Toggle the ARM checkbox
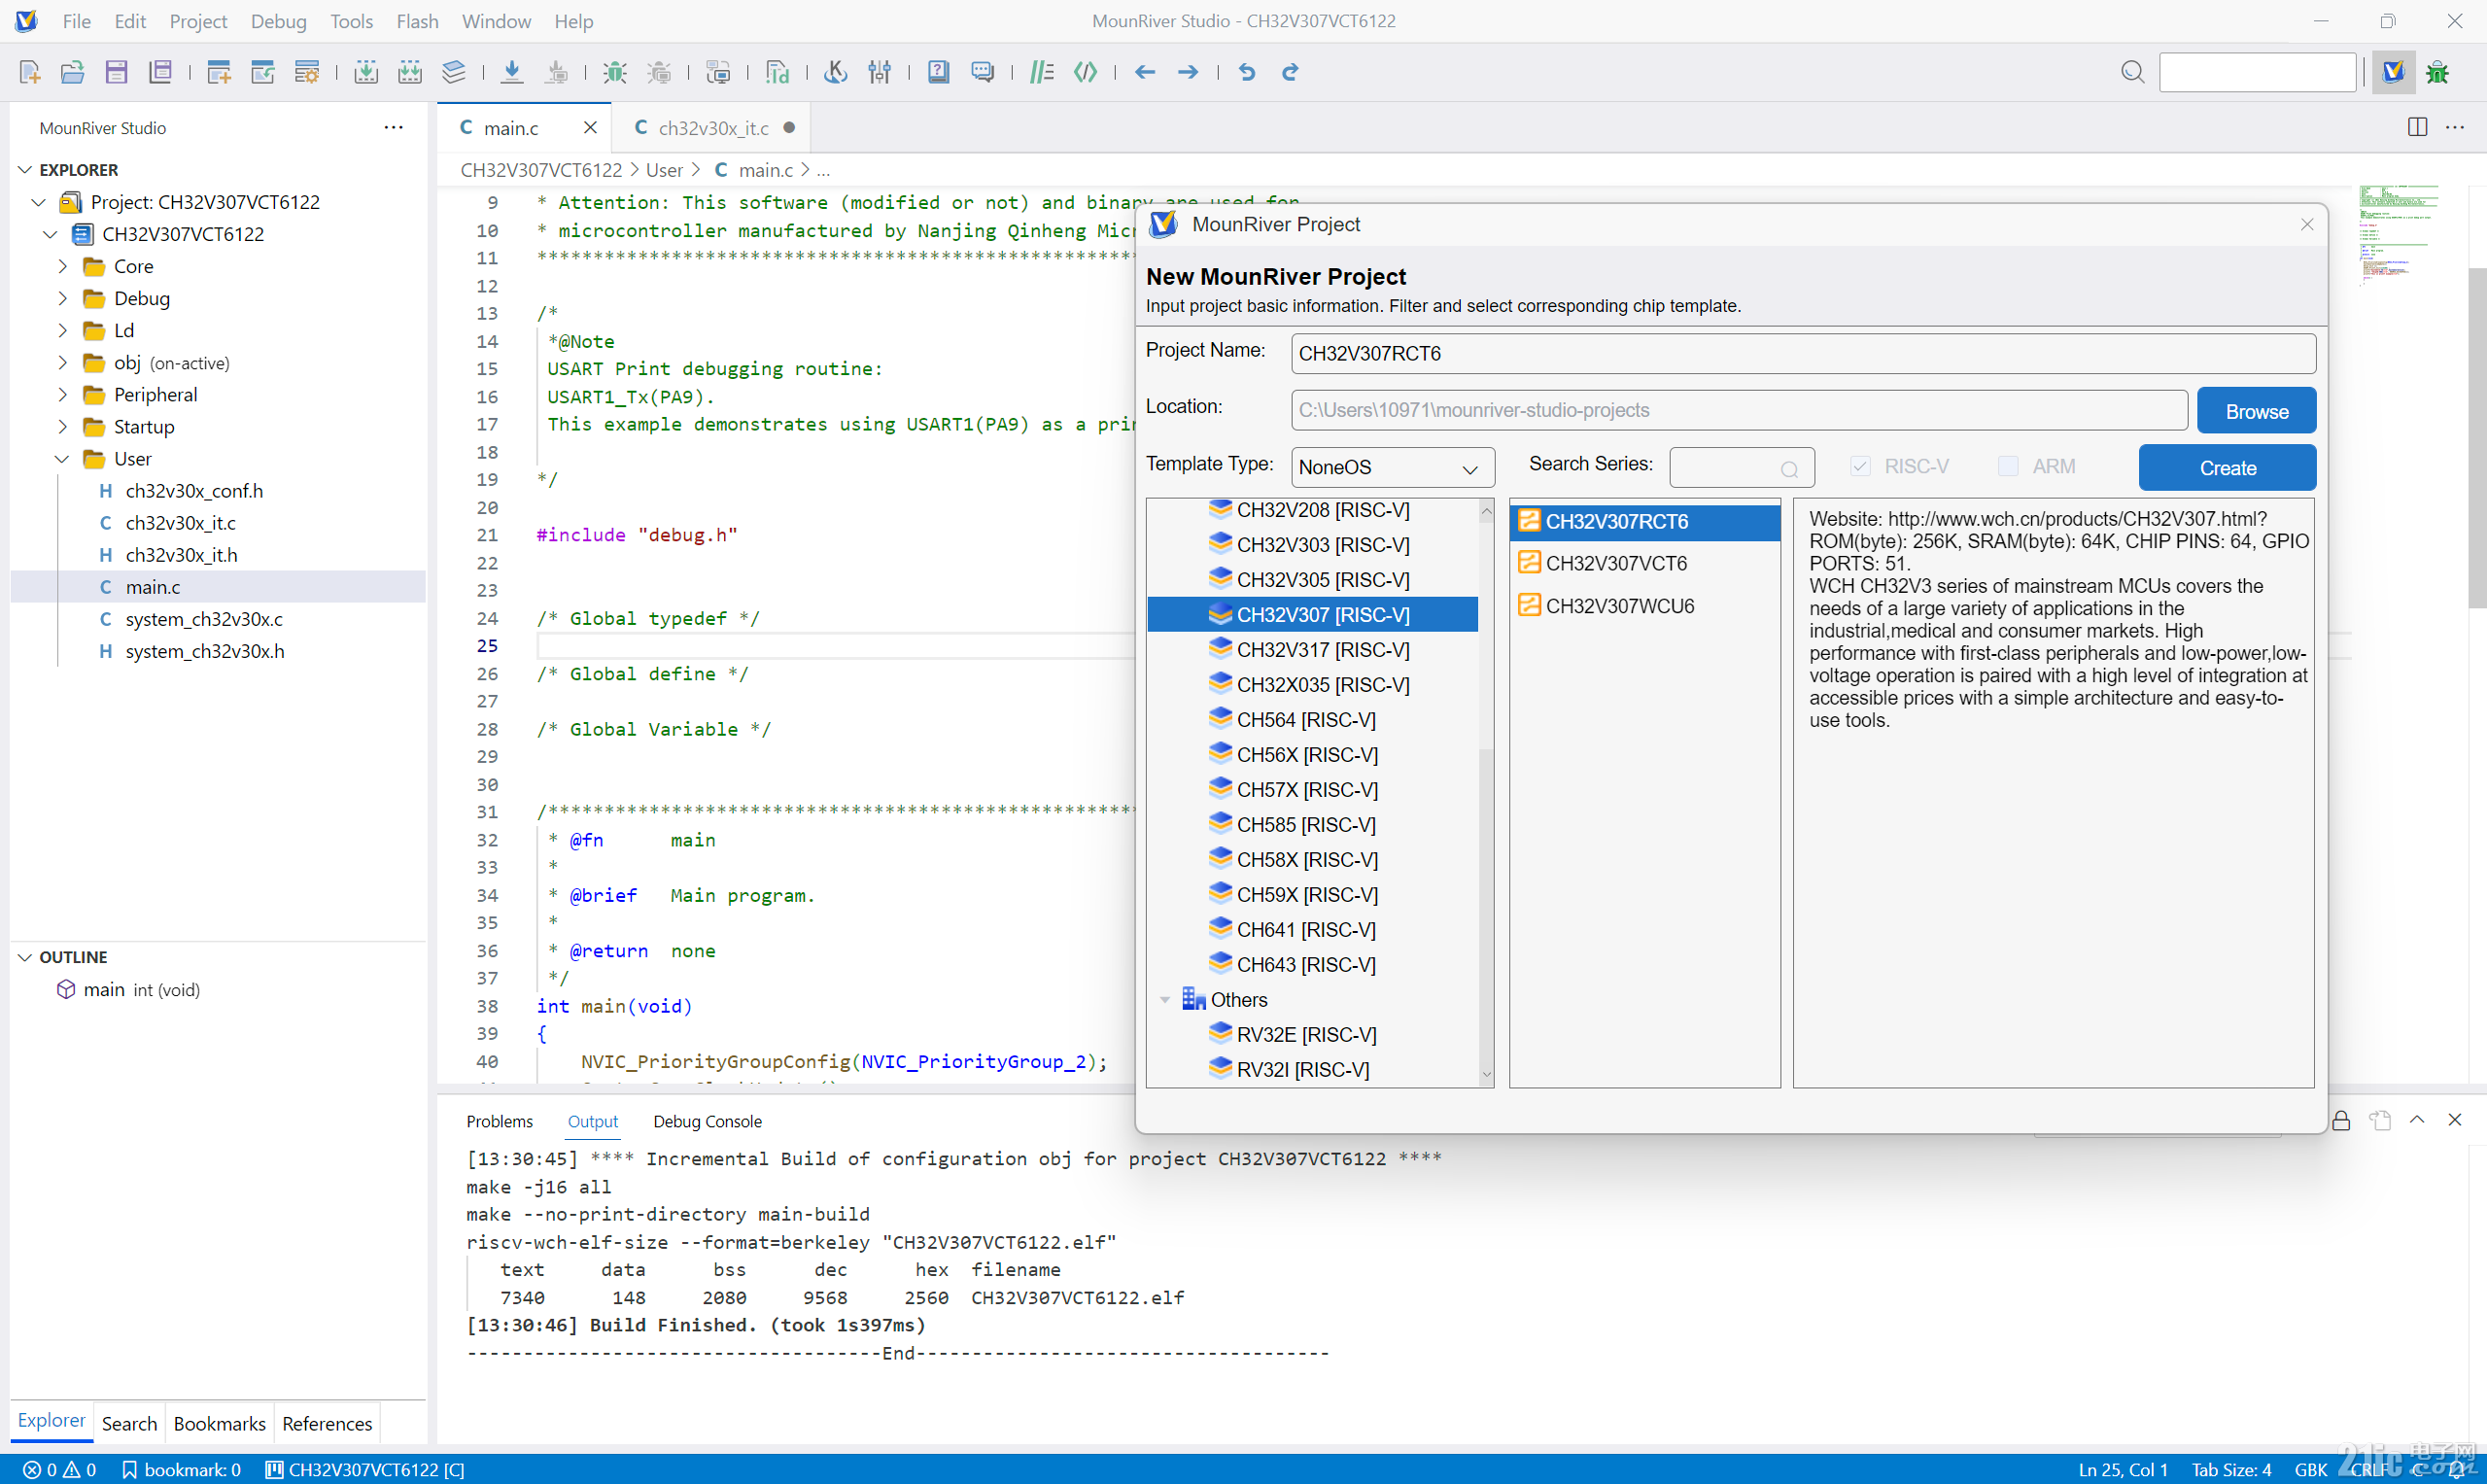Image resolution: width=2487 pixels, height=1484 pixels. pyautogui.click(x=2007, y=466)
